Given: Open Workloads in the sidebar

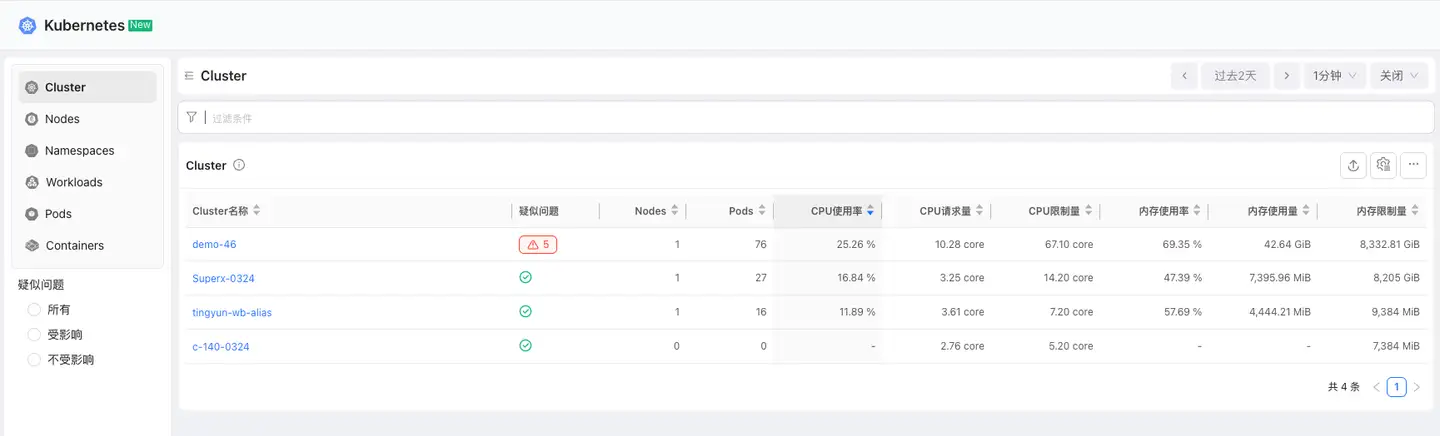Looking at the screenshot, I should click(x=73, y=182).
